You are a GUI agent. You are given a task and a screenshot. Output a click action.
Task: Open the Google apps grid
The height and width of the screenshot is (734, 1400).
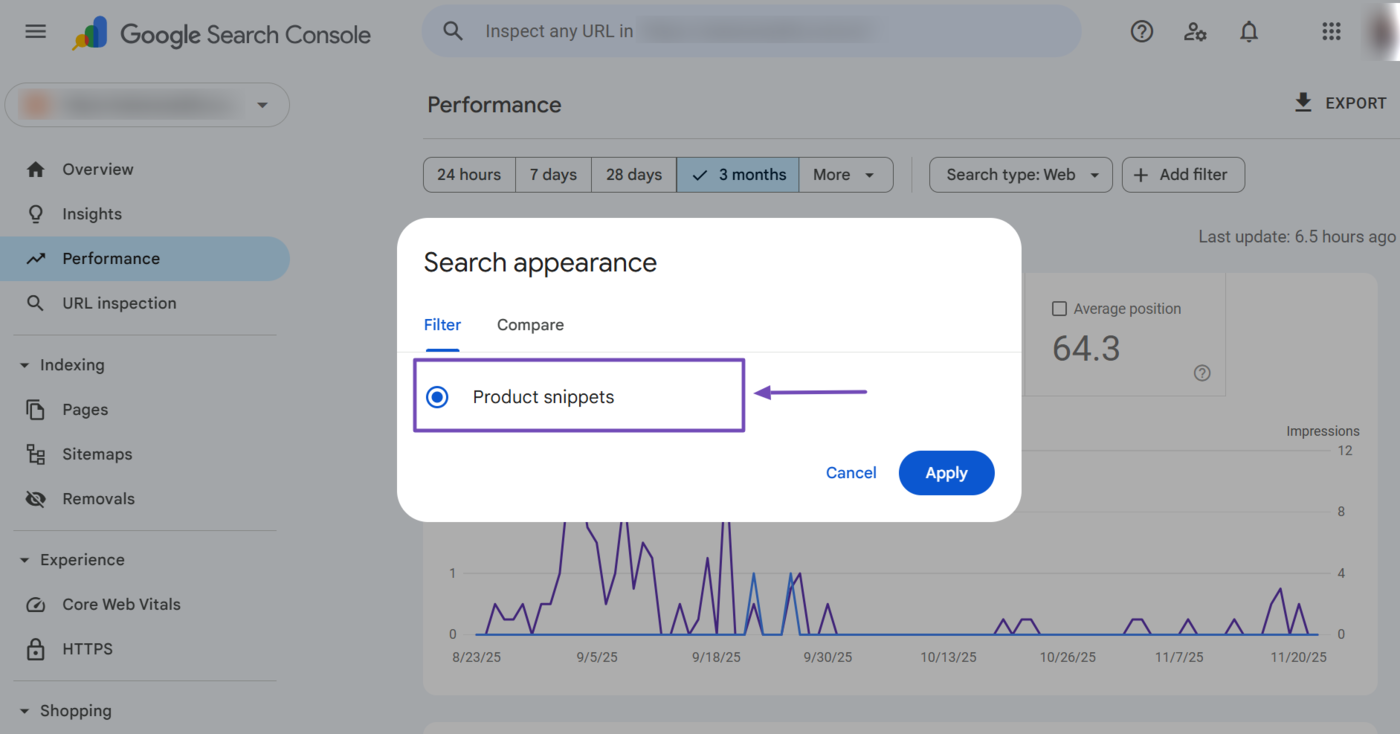click(1331, 31)
